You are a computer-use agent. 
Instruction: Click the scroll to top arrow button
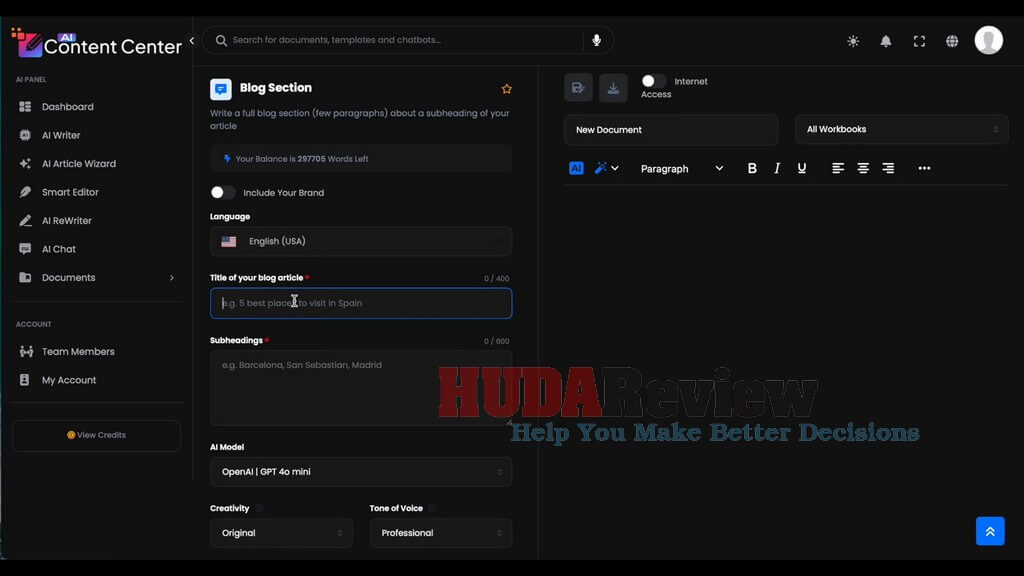(x=990, y=531)
